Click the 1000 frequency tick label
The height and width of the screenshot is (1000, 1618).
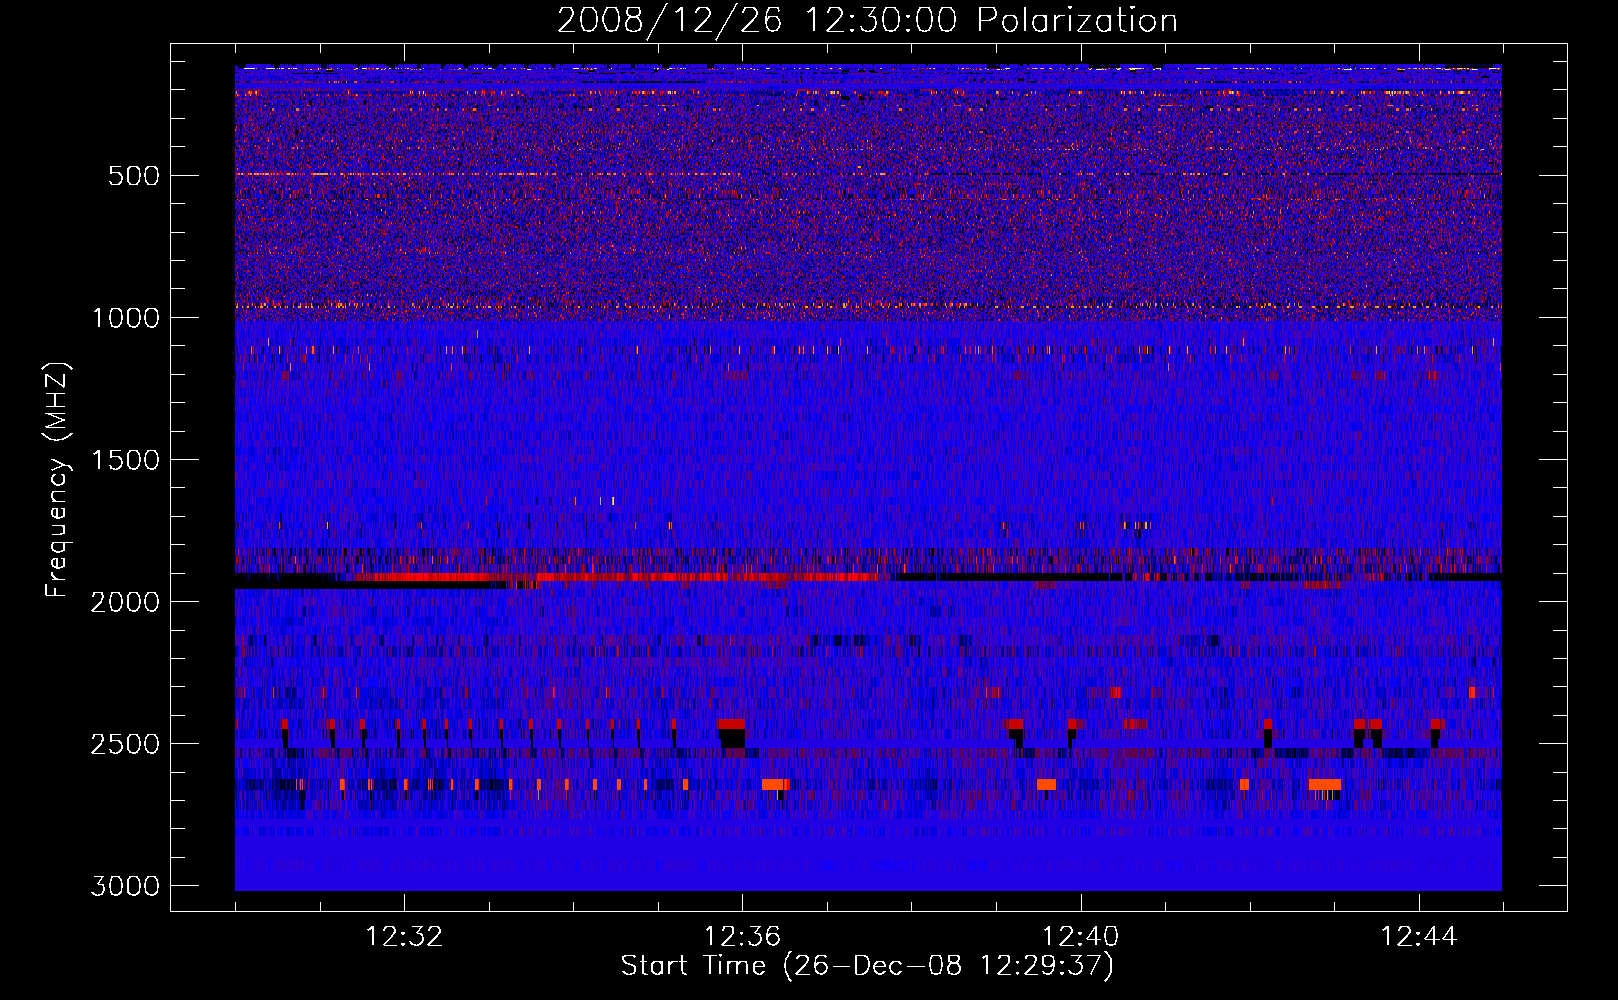(125, 318)
